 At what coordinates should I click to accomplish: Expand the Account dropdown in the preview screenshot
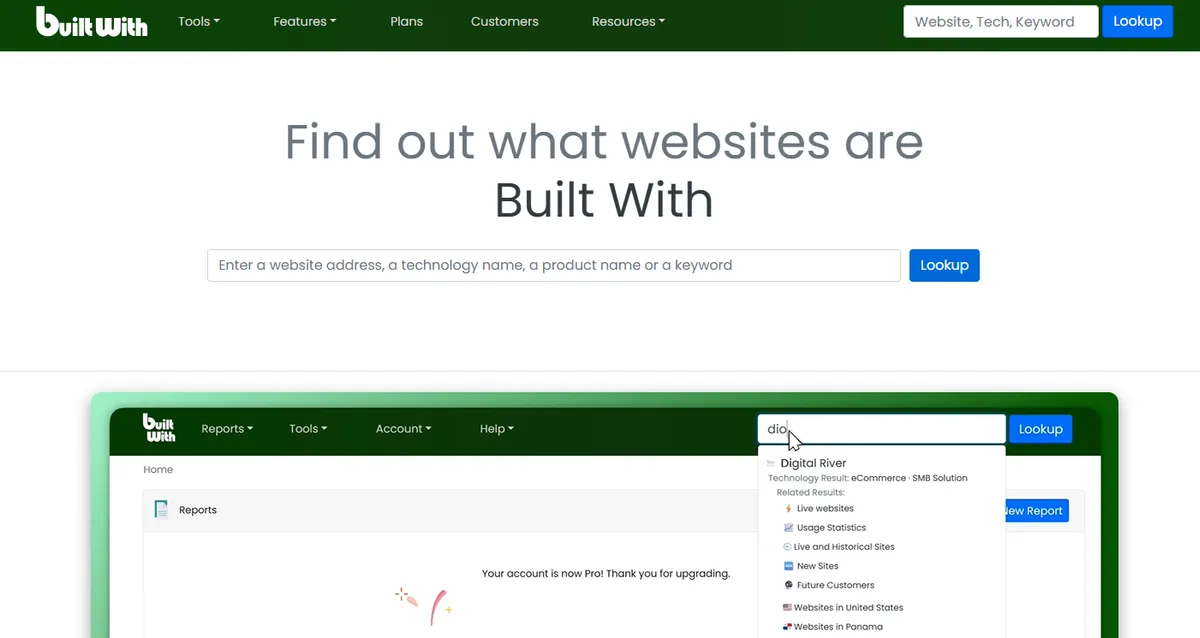tap(404, 429)
